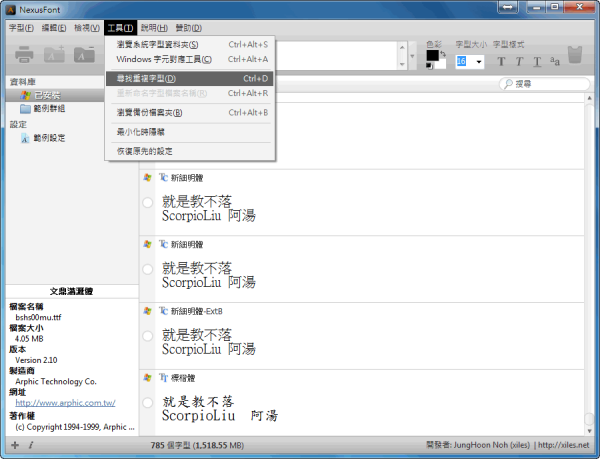This screenshot has height=459, width=600.
Task: Reset default colors small icon
Action: point(429,66)
